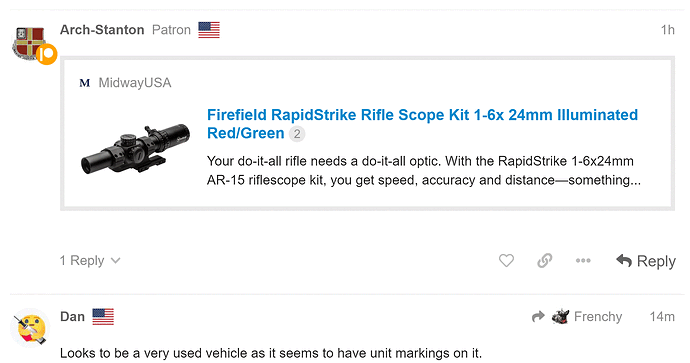The width and height of the screenshot is (690, 363).
Task: Click the MidwayUSA M favicon
Action: (84, 83)
